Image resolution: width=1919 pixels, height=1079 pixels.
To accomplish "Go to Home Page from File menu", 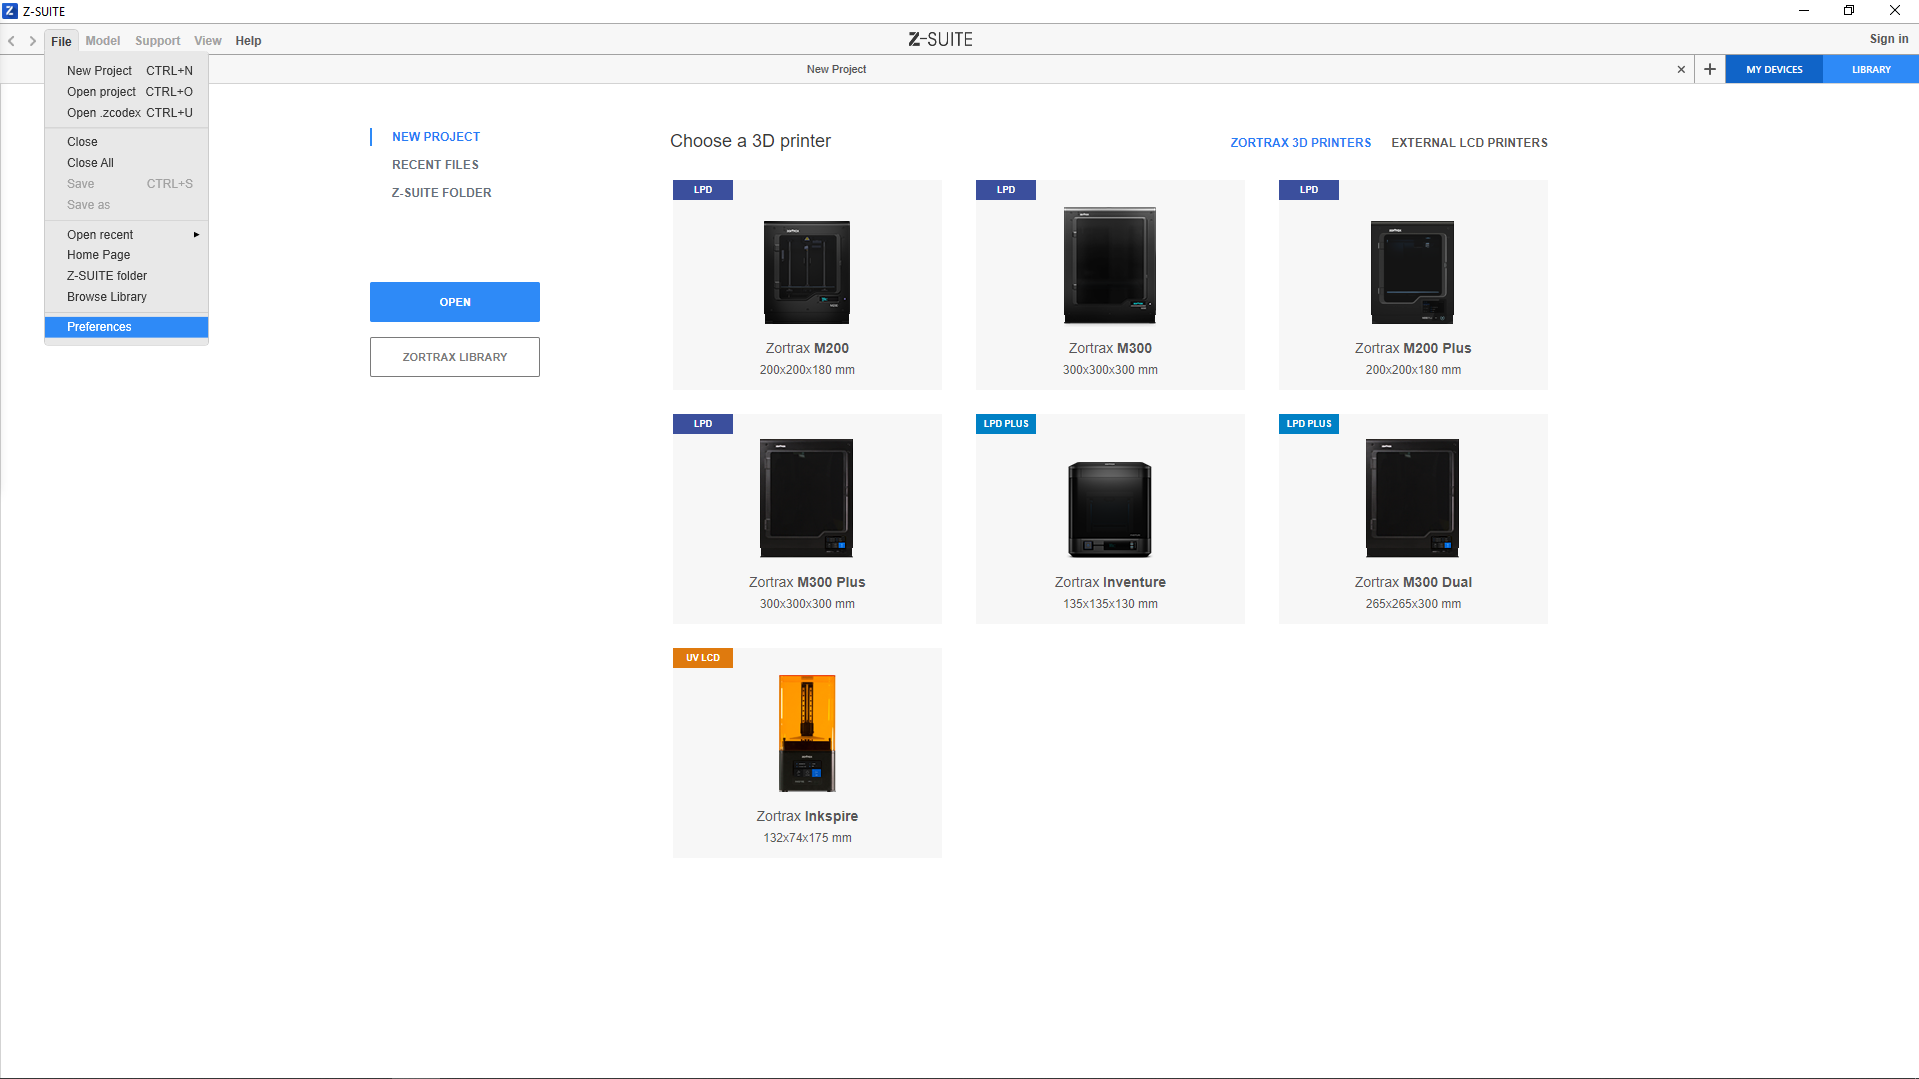I will (x=127, y=255).
